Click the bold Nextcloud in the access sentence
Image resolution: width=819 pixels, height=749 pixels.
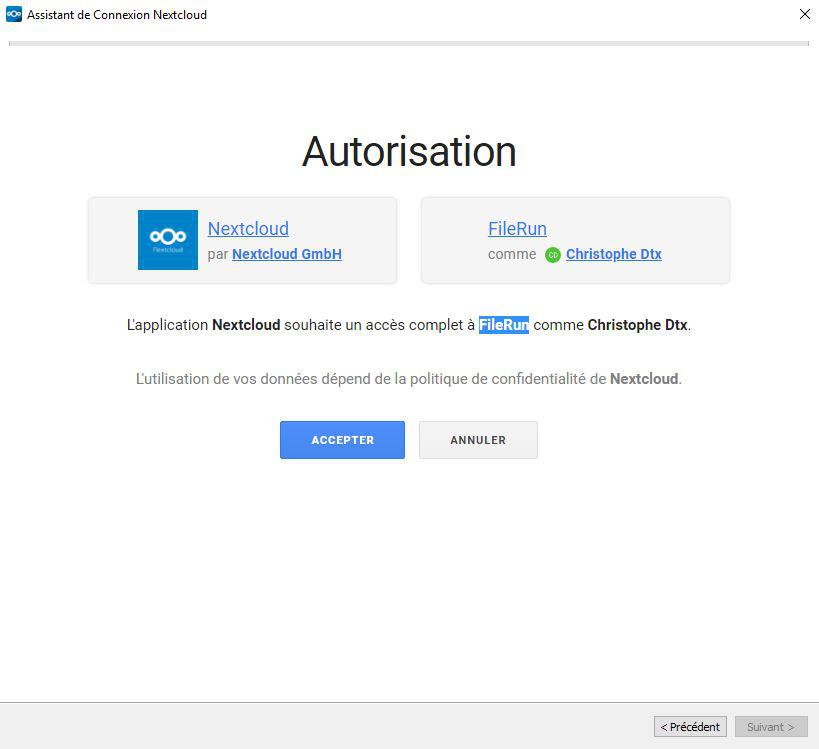click(x=246, y=325)
